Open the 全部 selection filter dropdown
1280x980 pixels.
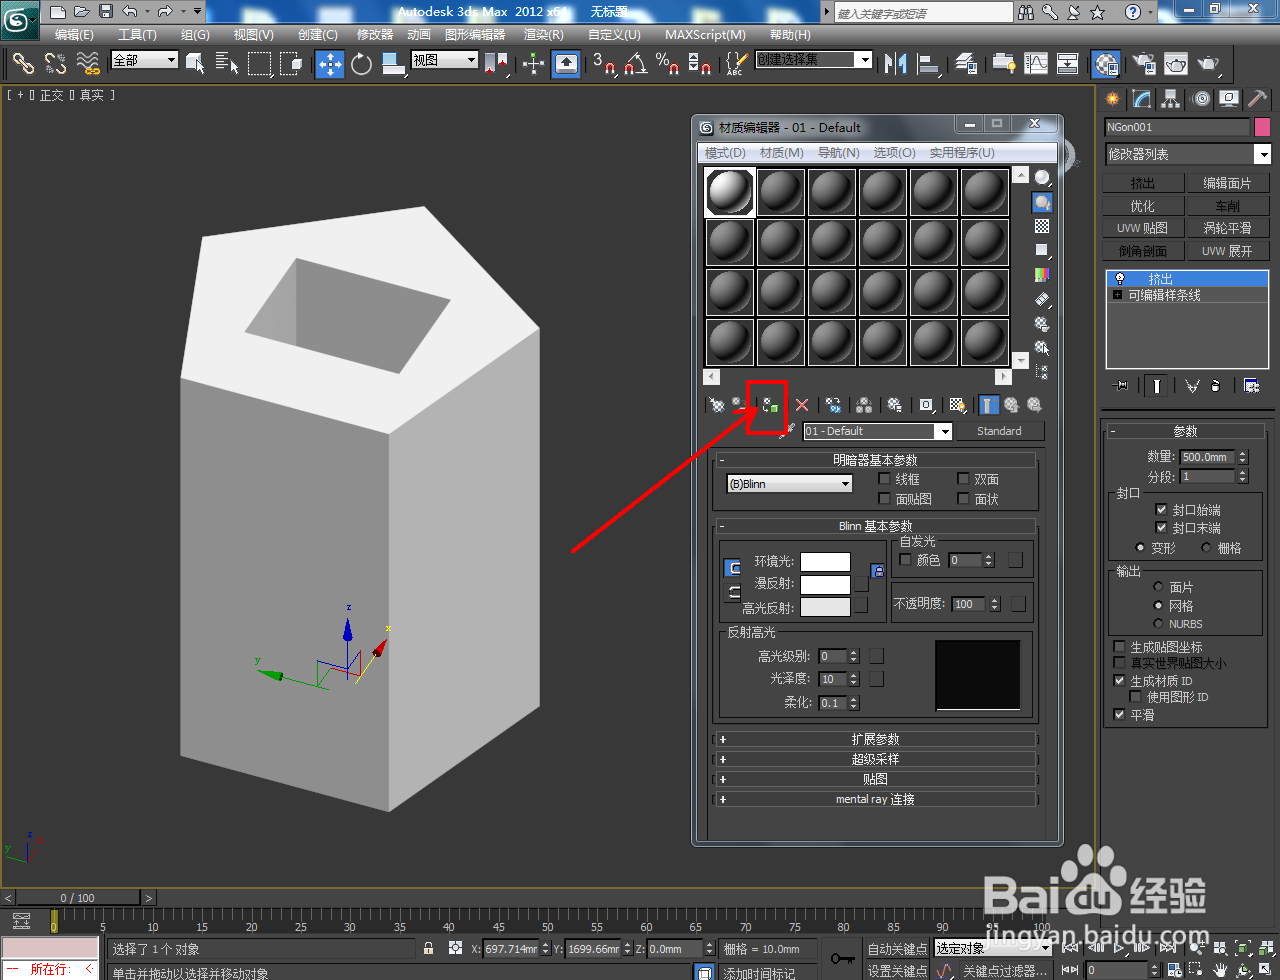click(144, 60)
